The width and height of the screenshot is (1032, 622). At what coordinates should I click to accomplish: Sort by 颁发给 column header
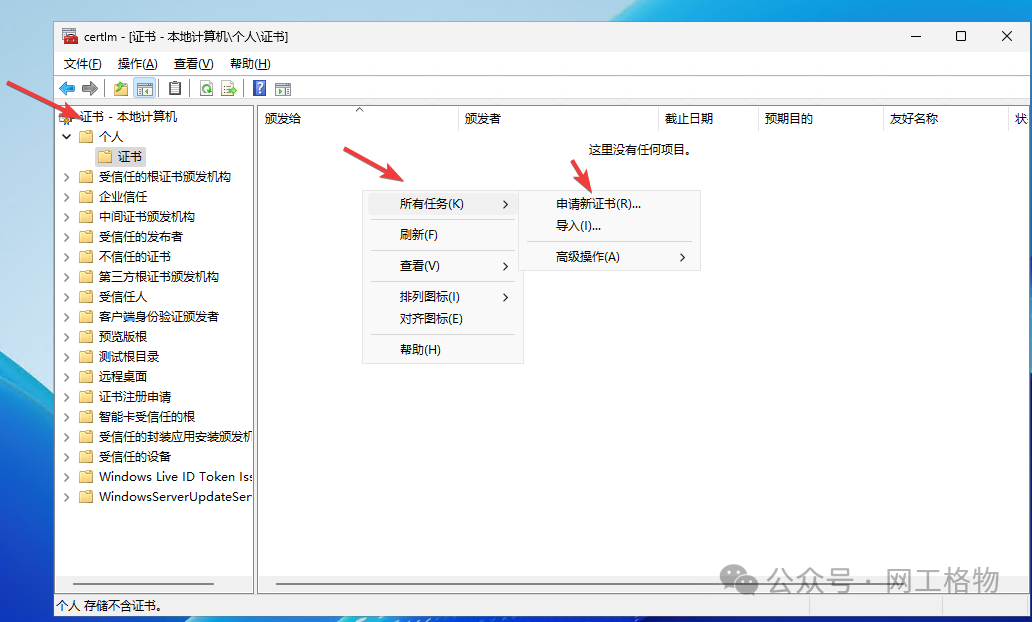358,118
